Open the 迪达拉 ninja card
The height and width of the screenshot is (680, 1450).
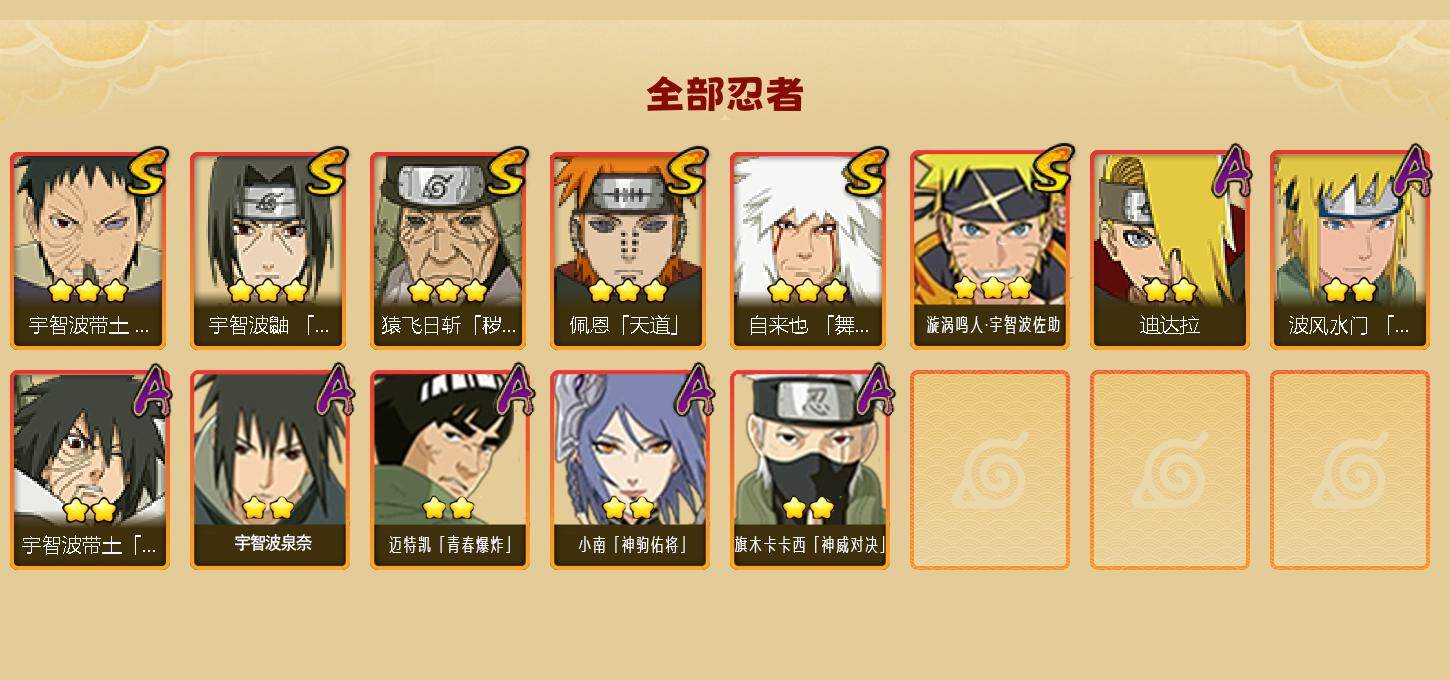(1169, 250)
